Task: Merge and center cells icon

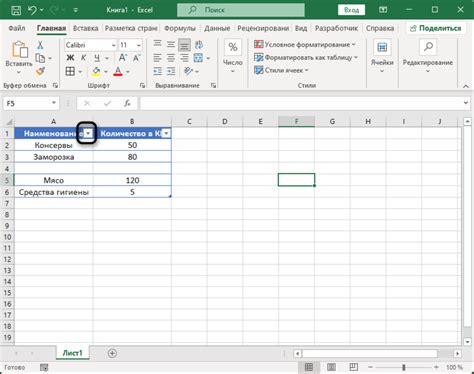Action: point(198,58)
